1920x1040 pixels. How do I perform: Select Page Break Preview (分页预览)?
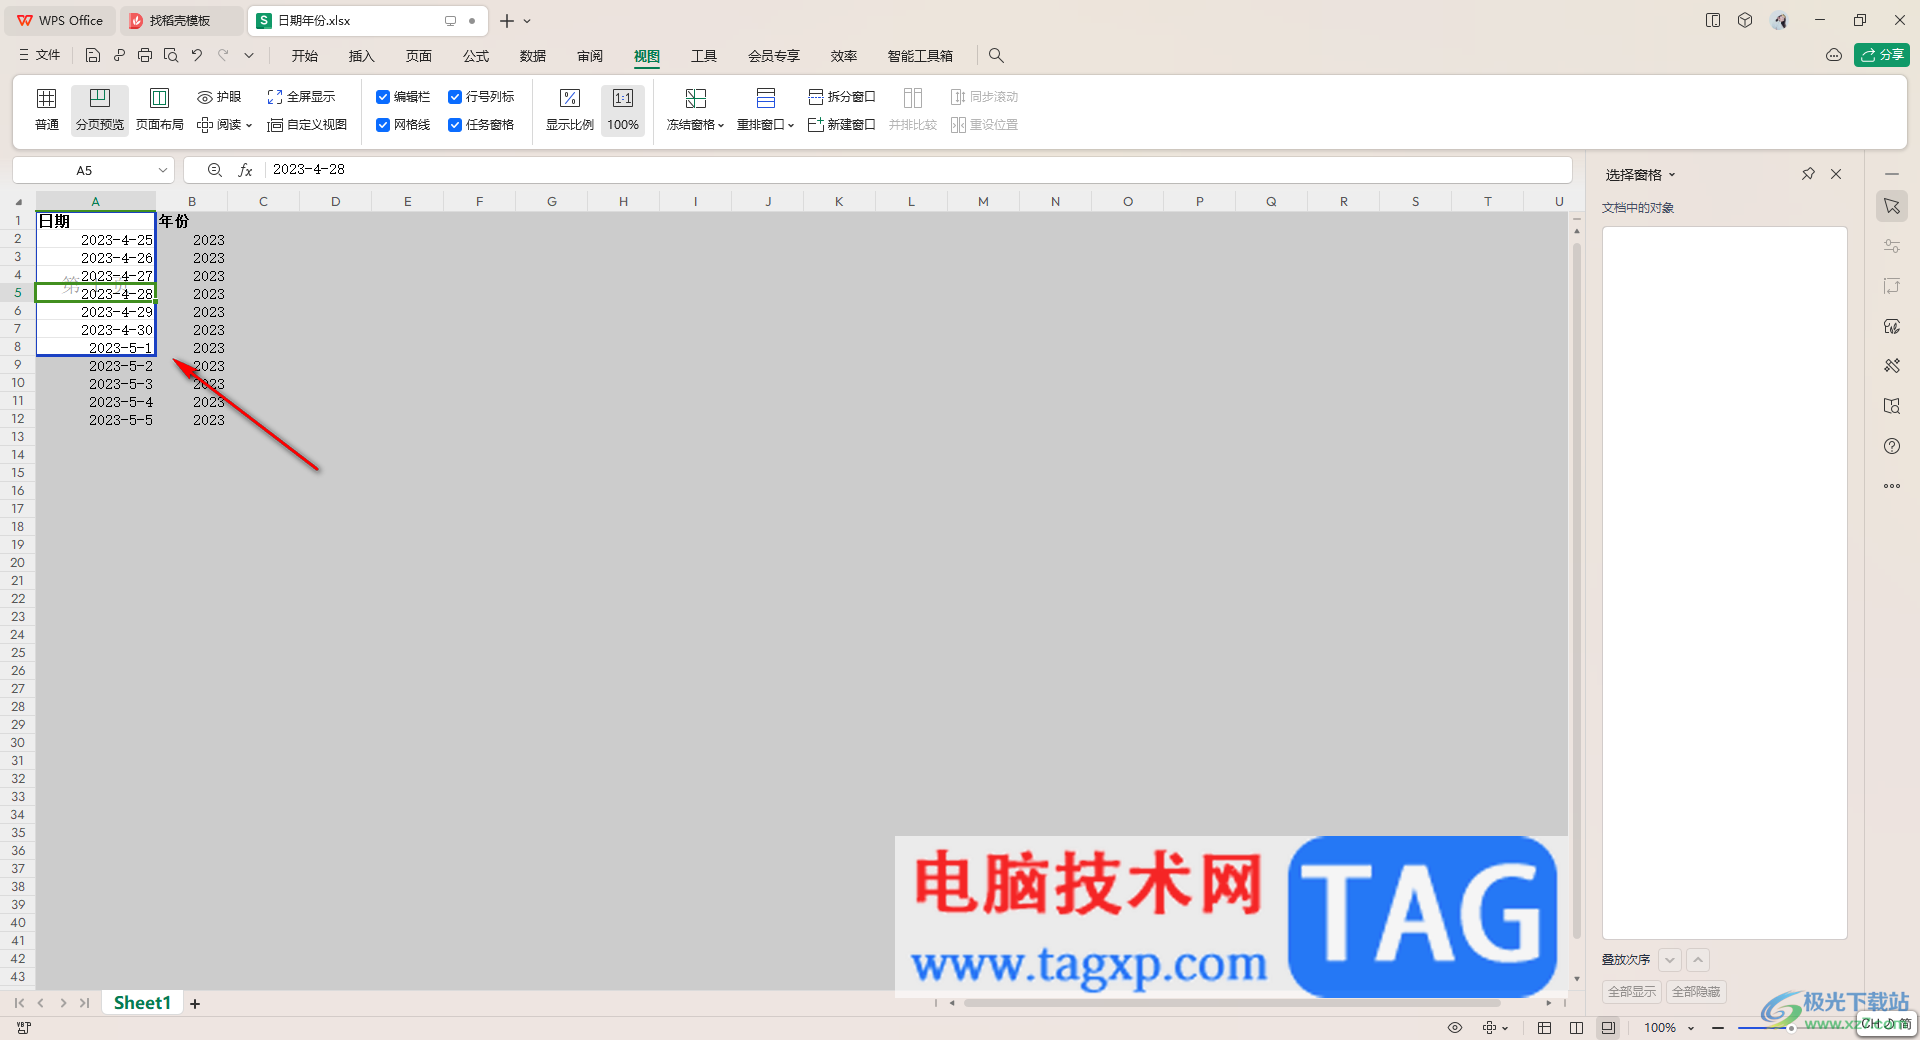(100, 110)
